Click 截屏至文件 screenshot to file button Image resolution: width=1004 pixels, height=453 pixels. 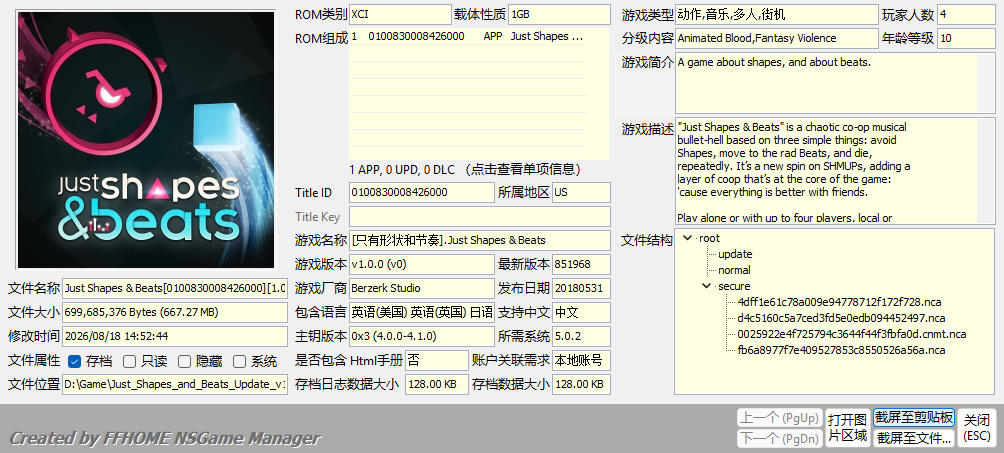pyautogui.click(x=914, y=438)
